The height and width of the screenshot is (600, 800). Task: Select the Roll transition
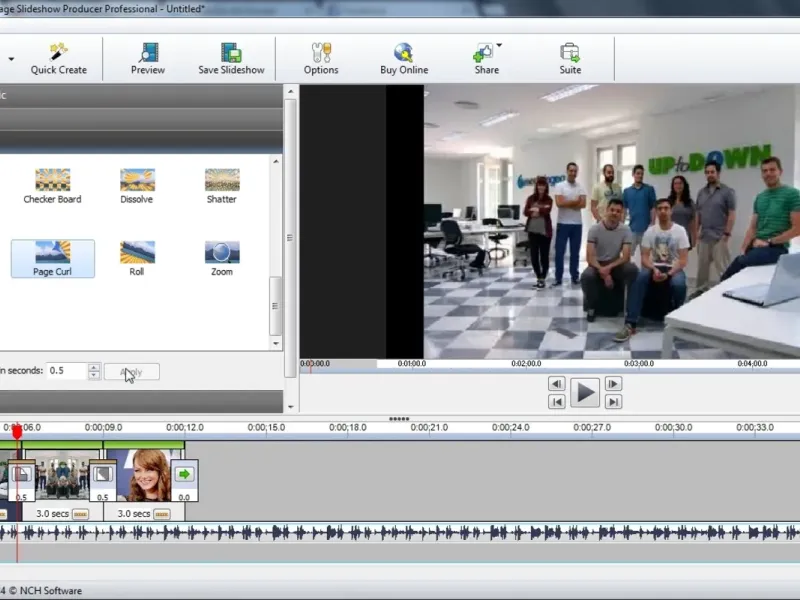pos(137,252)
